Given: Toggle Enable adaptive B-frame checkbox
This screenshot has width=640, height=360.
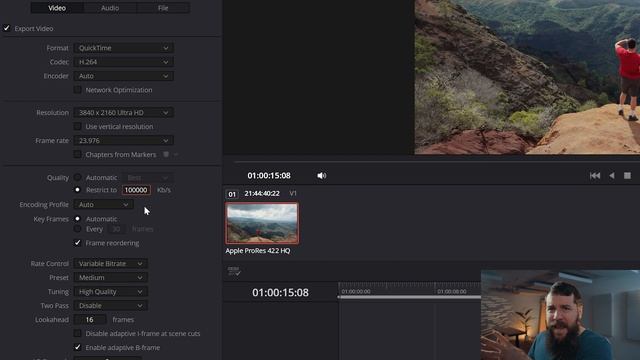Looking at the screenshot, I should click(x=78, y=347).
